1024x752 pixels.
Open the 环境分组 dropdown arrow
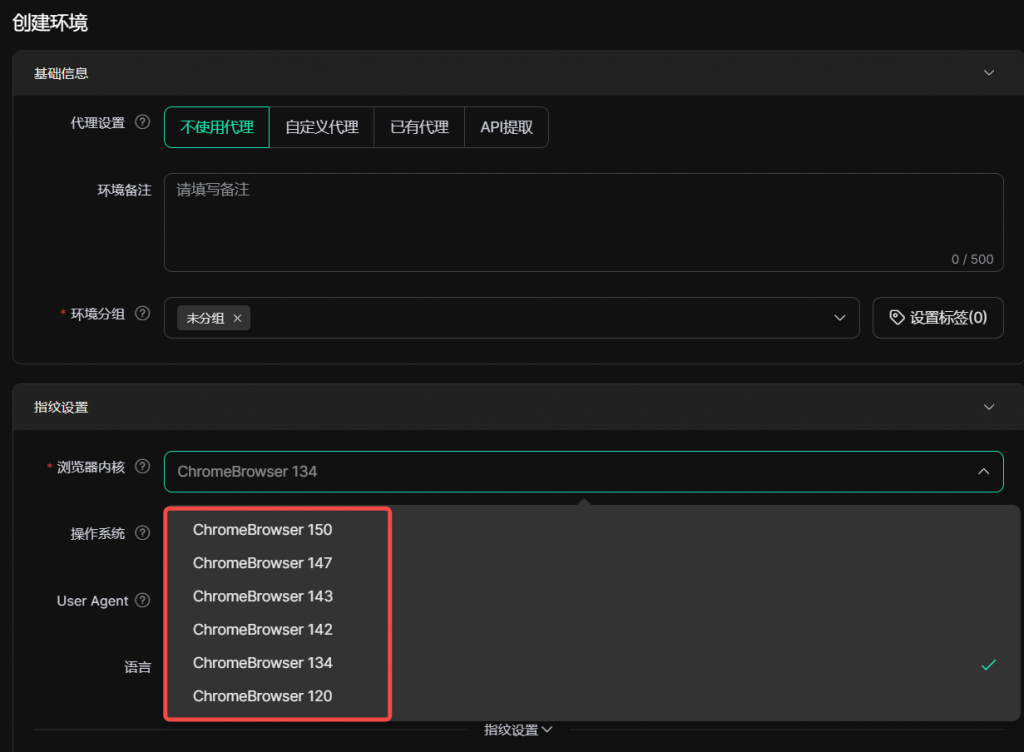coord(840,318)
